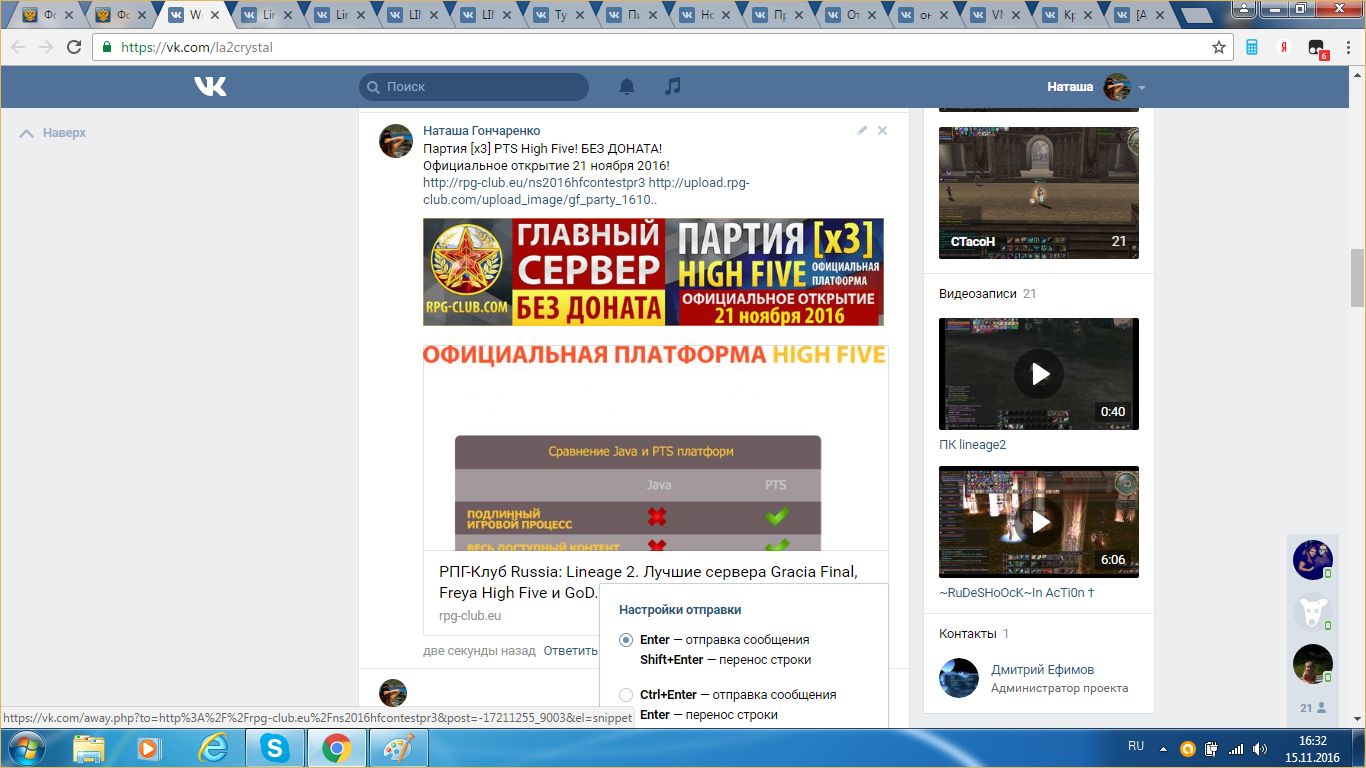Click the две секунды назад timestamp
The image size is (1366, 768).
pos(479,651)
